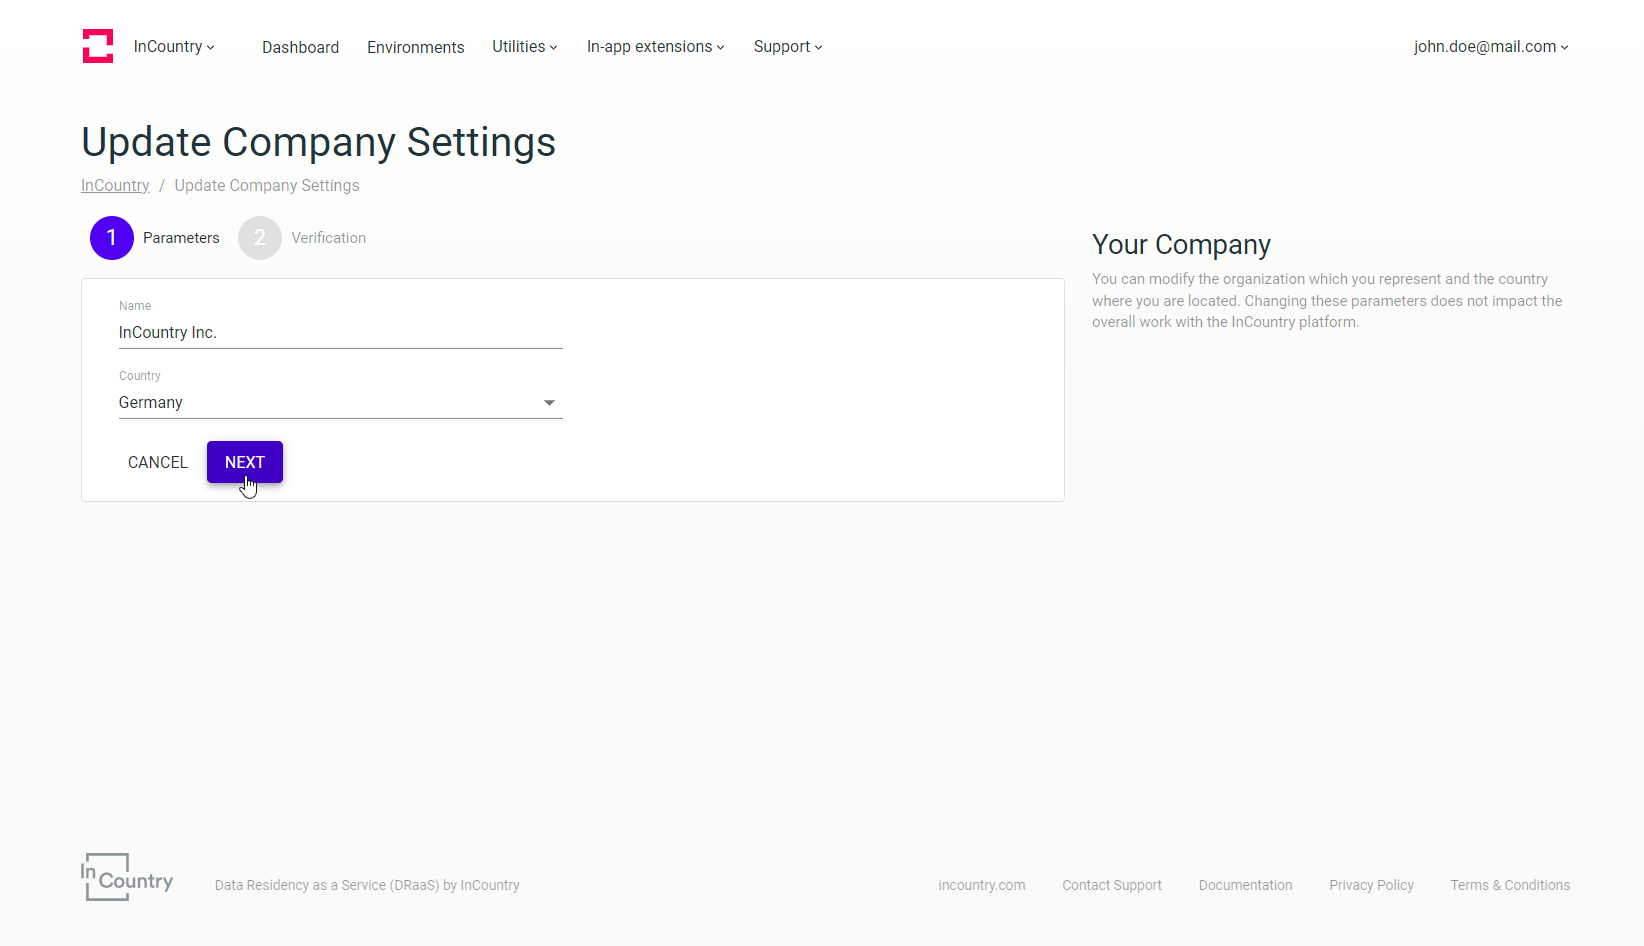Click the InCountry breadcrumb link
Image resolution: width=1644 pixels, height=946 pixels.
(115, 186)
